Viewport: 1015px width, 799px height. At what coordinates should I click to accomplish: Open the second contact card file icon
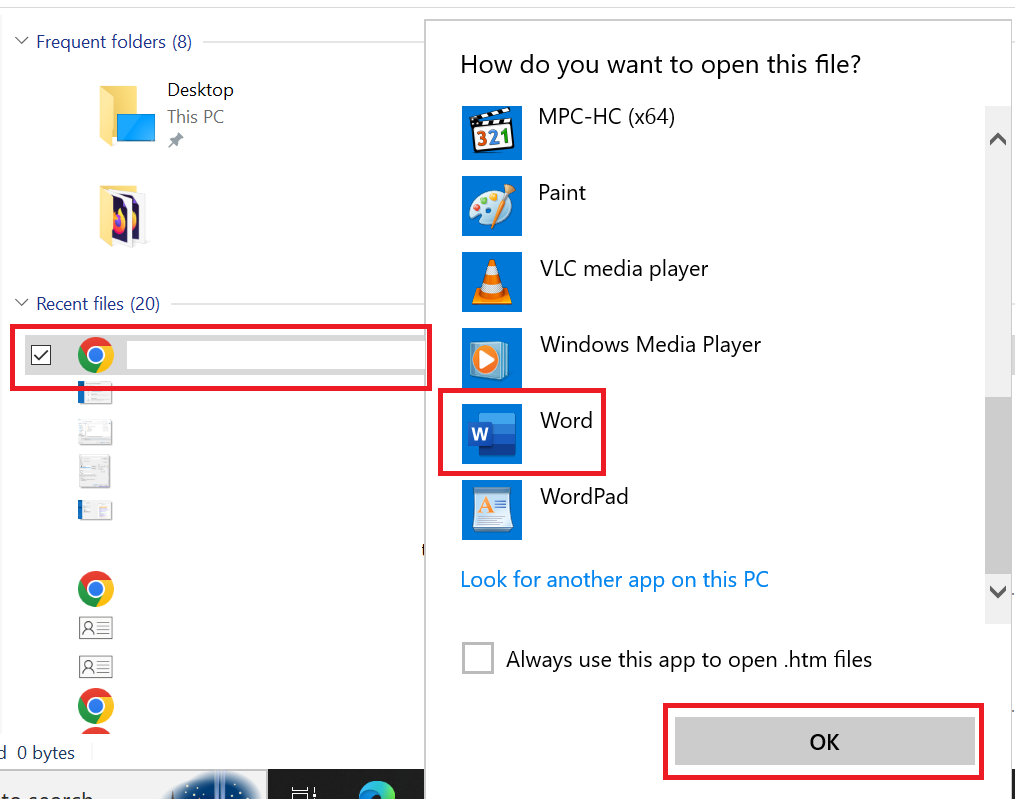pos(96,666)
